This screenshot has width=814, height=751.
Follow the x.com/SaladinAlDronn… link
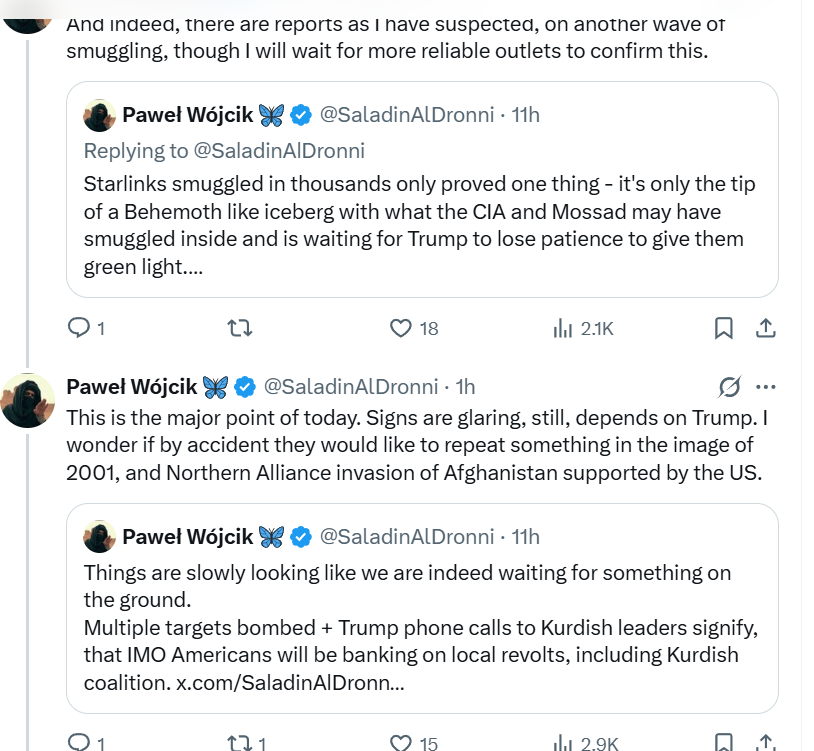pyautogui.click(x=292, y=682)
